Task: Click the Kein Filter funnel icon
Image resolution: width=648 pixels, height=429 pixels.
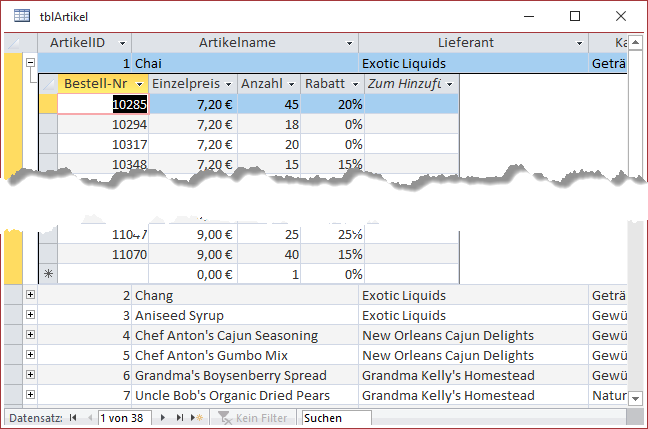Action: tap(225, 418)
